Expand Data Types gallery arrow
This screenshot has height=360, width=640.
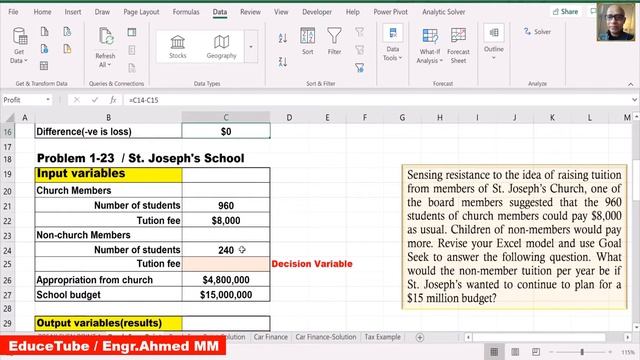point(251,47)
